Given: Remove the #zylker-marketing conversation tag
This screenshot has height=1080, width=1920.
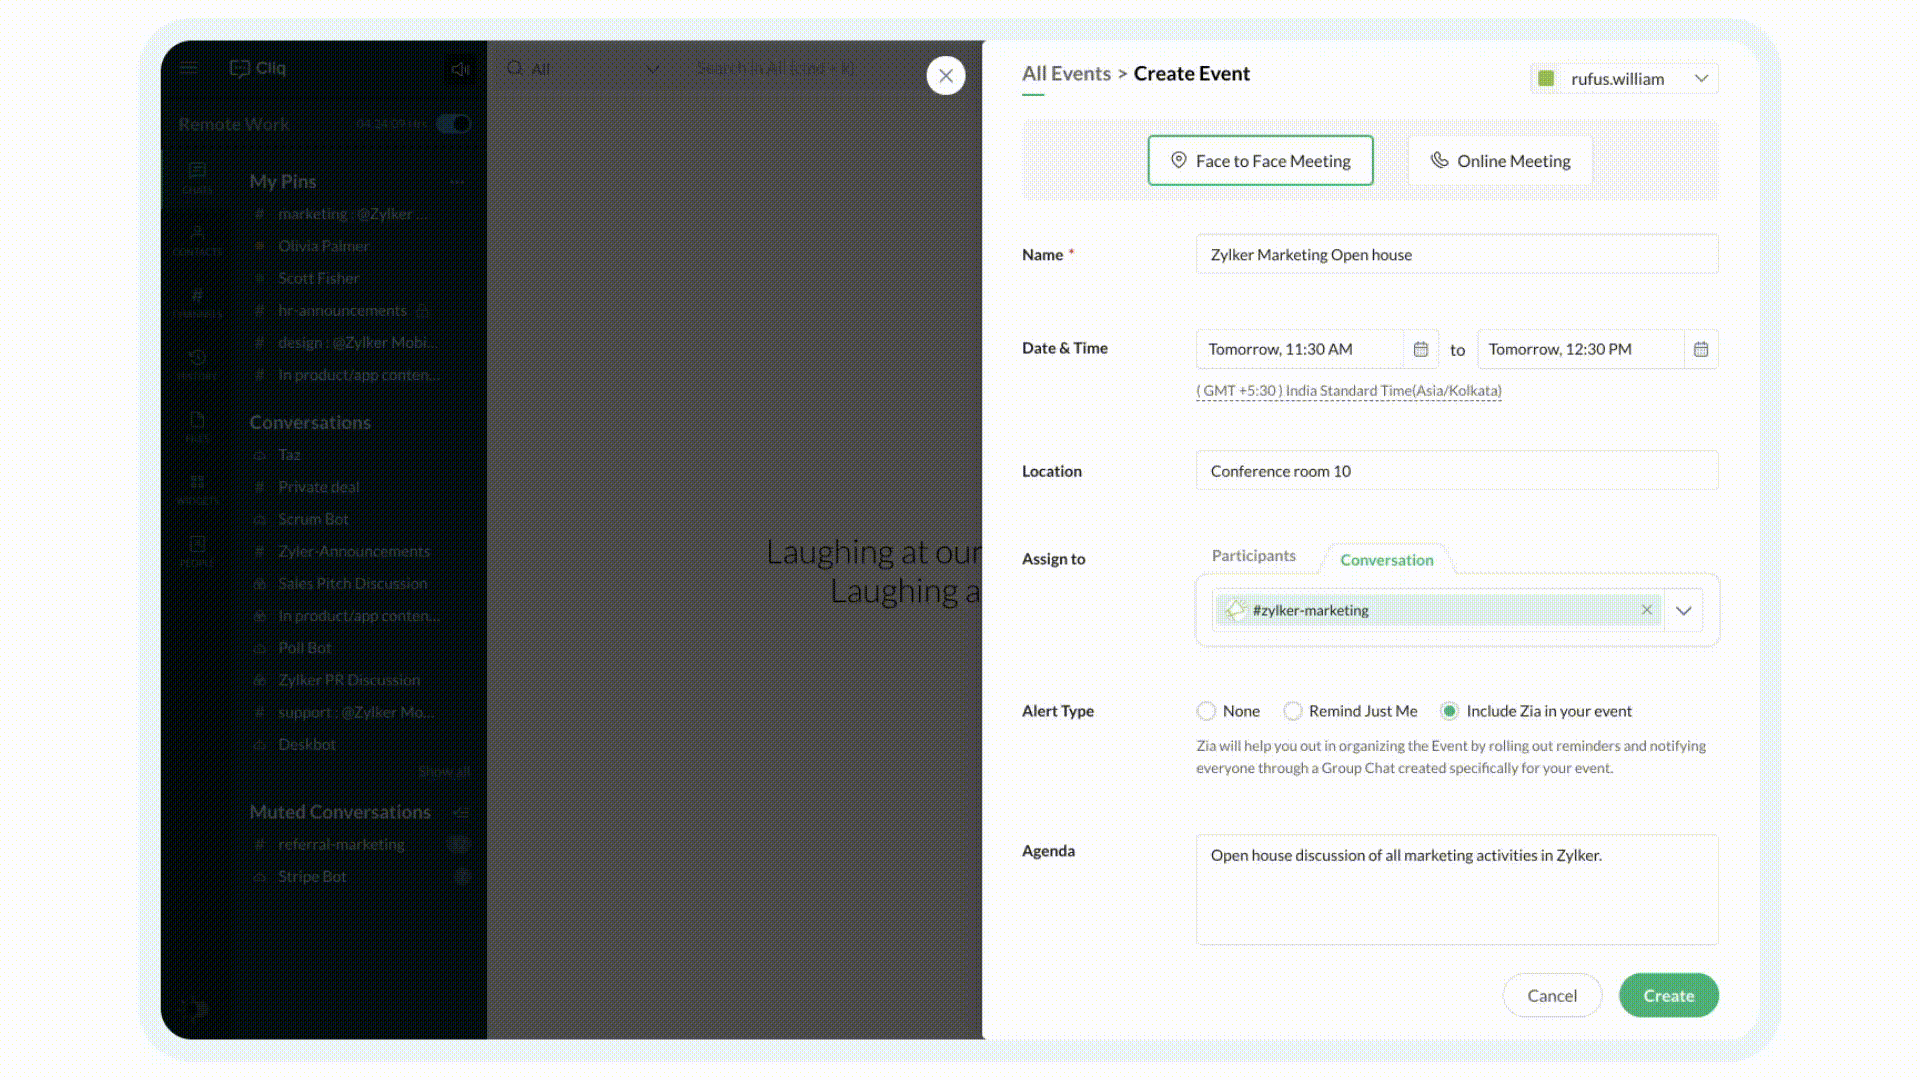Looking at the screenshot, I should click(x=1646, y=610).
